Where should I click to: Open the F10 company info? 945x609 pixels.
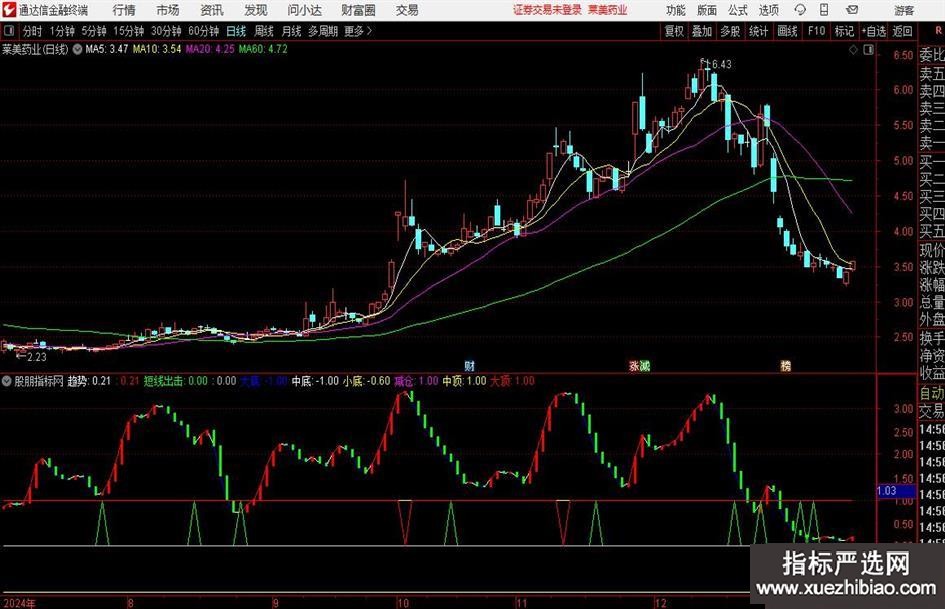point(817,31)
